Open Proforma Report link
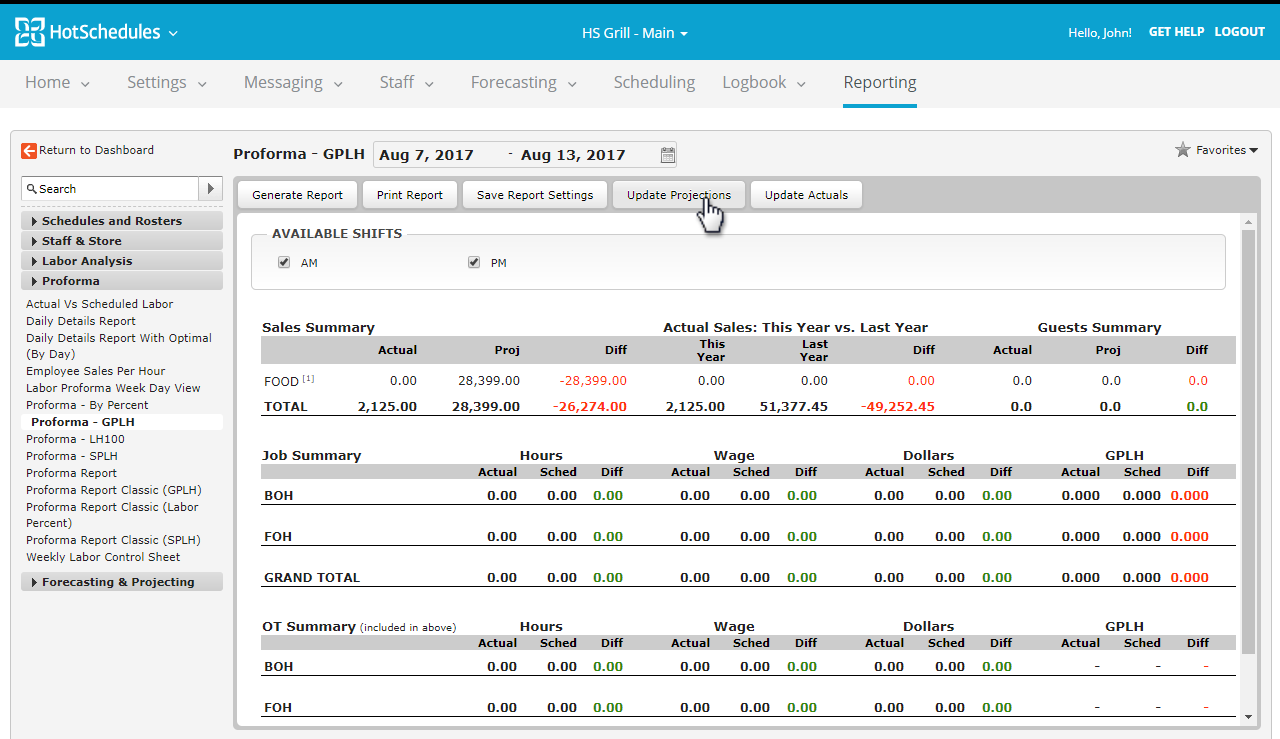This screenshot has height=739, width=1280. [x=71, y=473]
